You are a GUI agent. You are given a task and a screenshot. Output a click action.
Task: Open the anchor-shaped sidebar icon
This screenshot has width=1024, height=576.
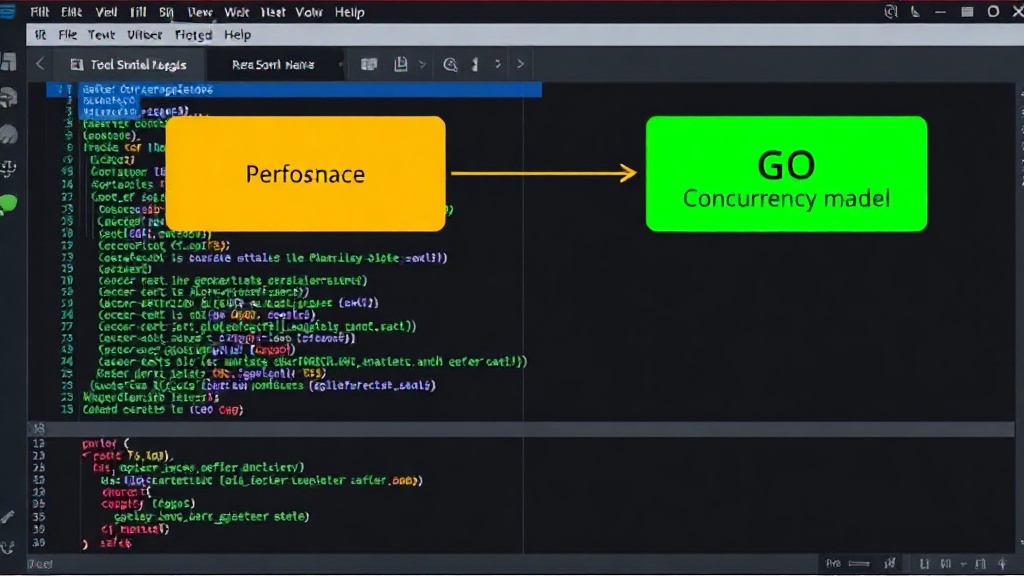point(8,168)
